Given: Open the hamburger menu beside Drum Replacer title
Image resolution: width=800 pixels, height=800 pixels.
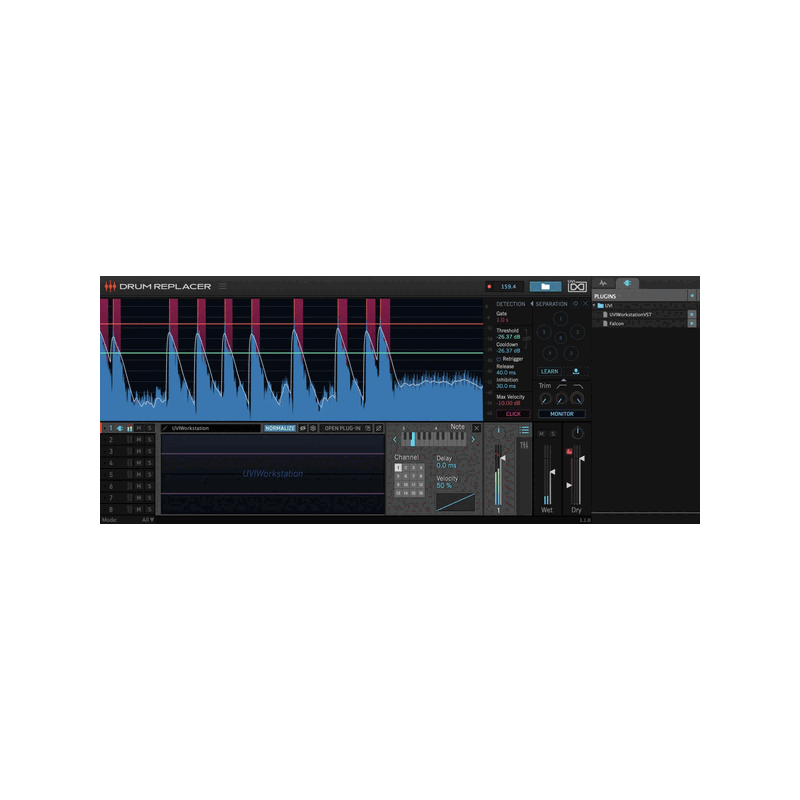Looking at the screenshot, I should pyautogui.click(x=223, y=286).
